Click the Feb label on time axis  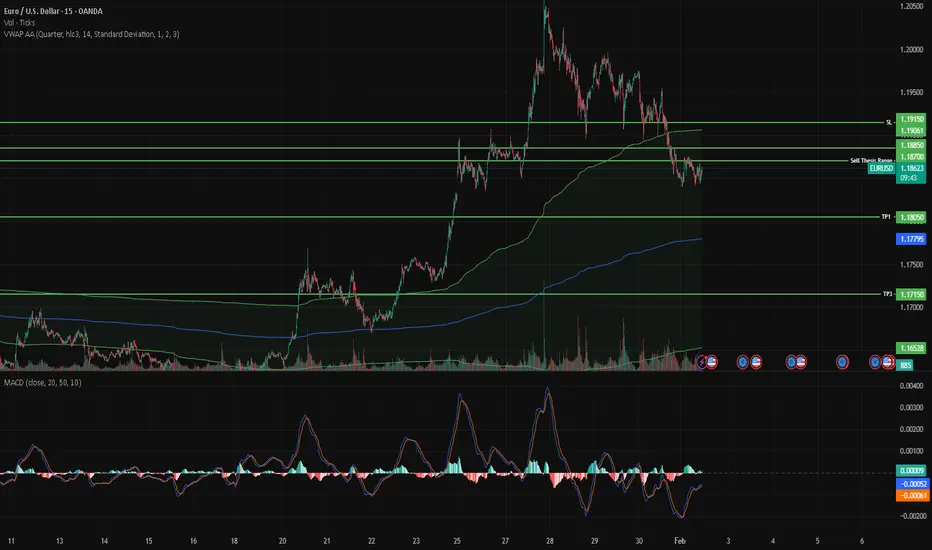coord(680,540)
